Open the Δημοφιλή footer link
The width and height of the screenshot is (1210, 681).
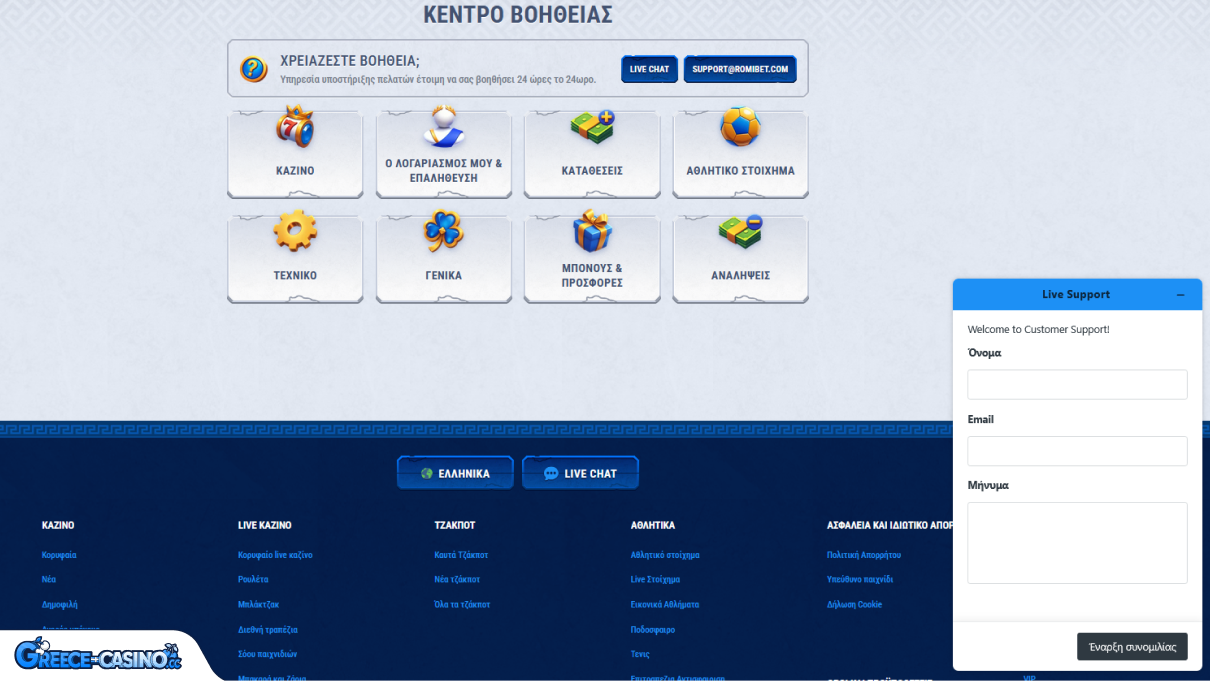(x=60, y=605)
